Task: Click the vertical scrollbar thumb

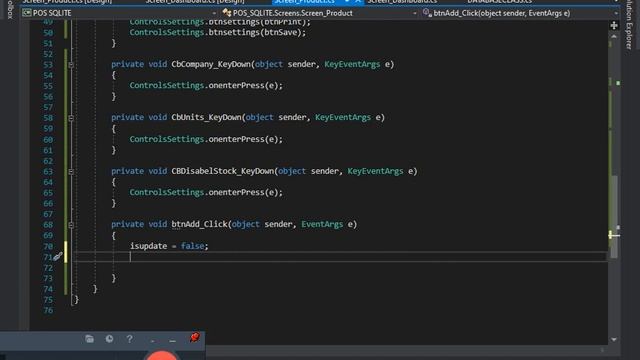Action: coord(614,216)
